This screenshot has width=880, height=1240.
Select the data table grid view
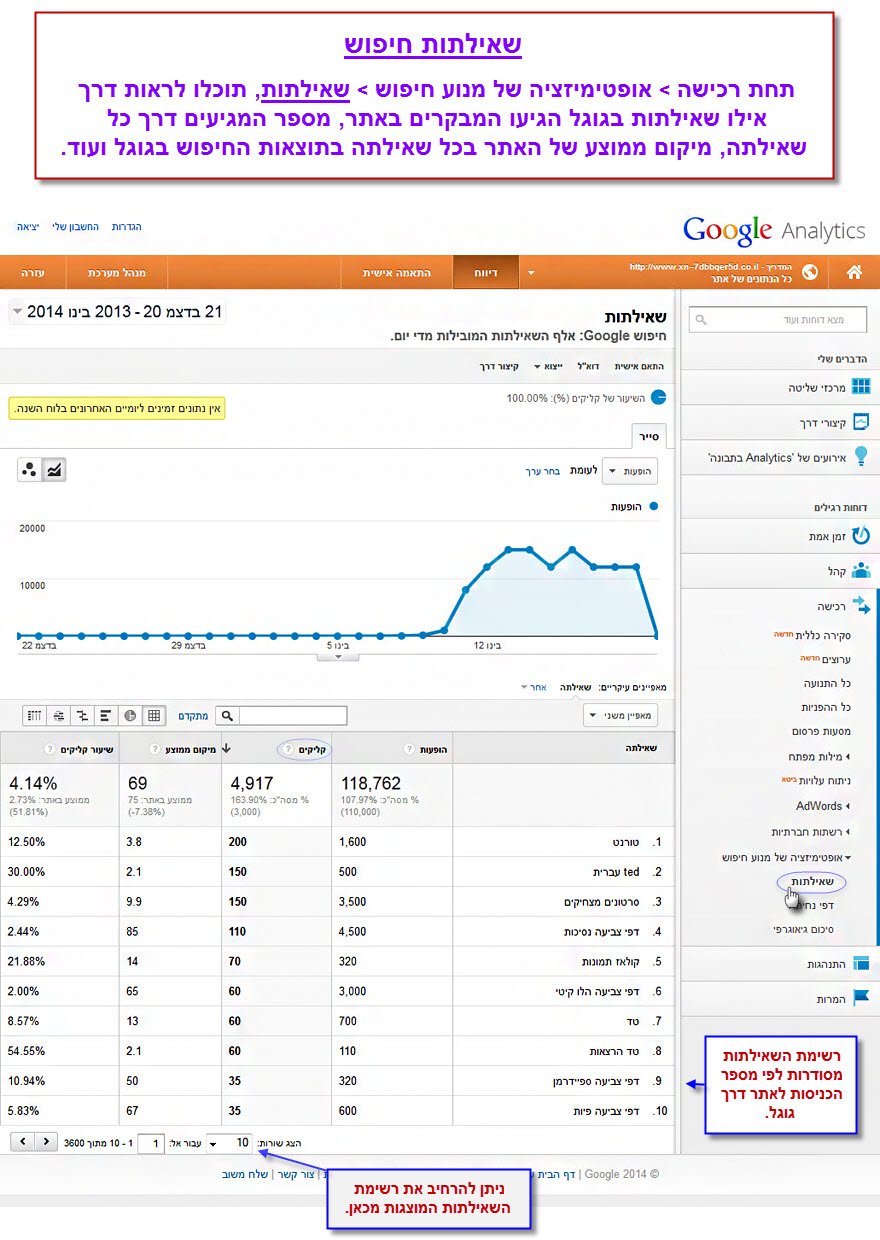pos(154,715)
